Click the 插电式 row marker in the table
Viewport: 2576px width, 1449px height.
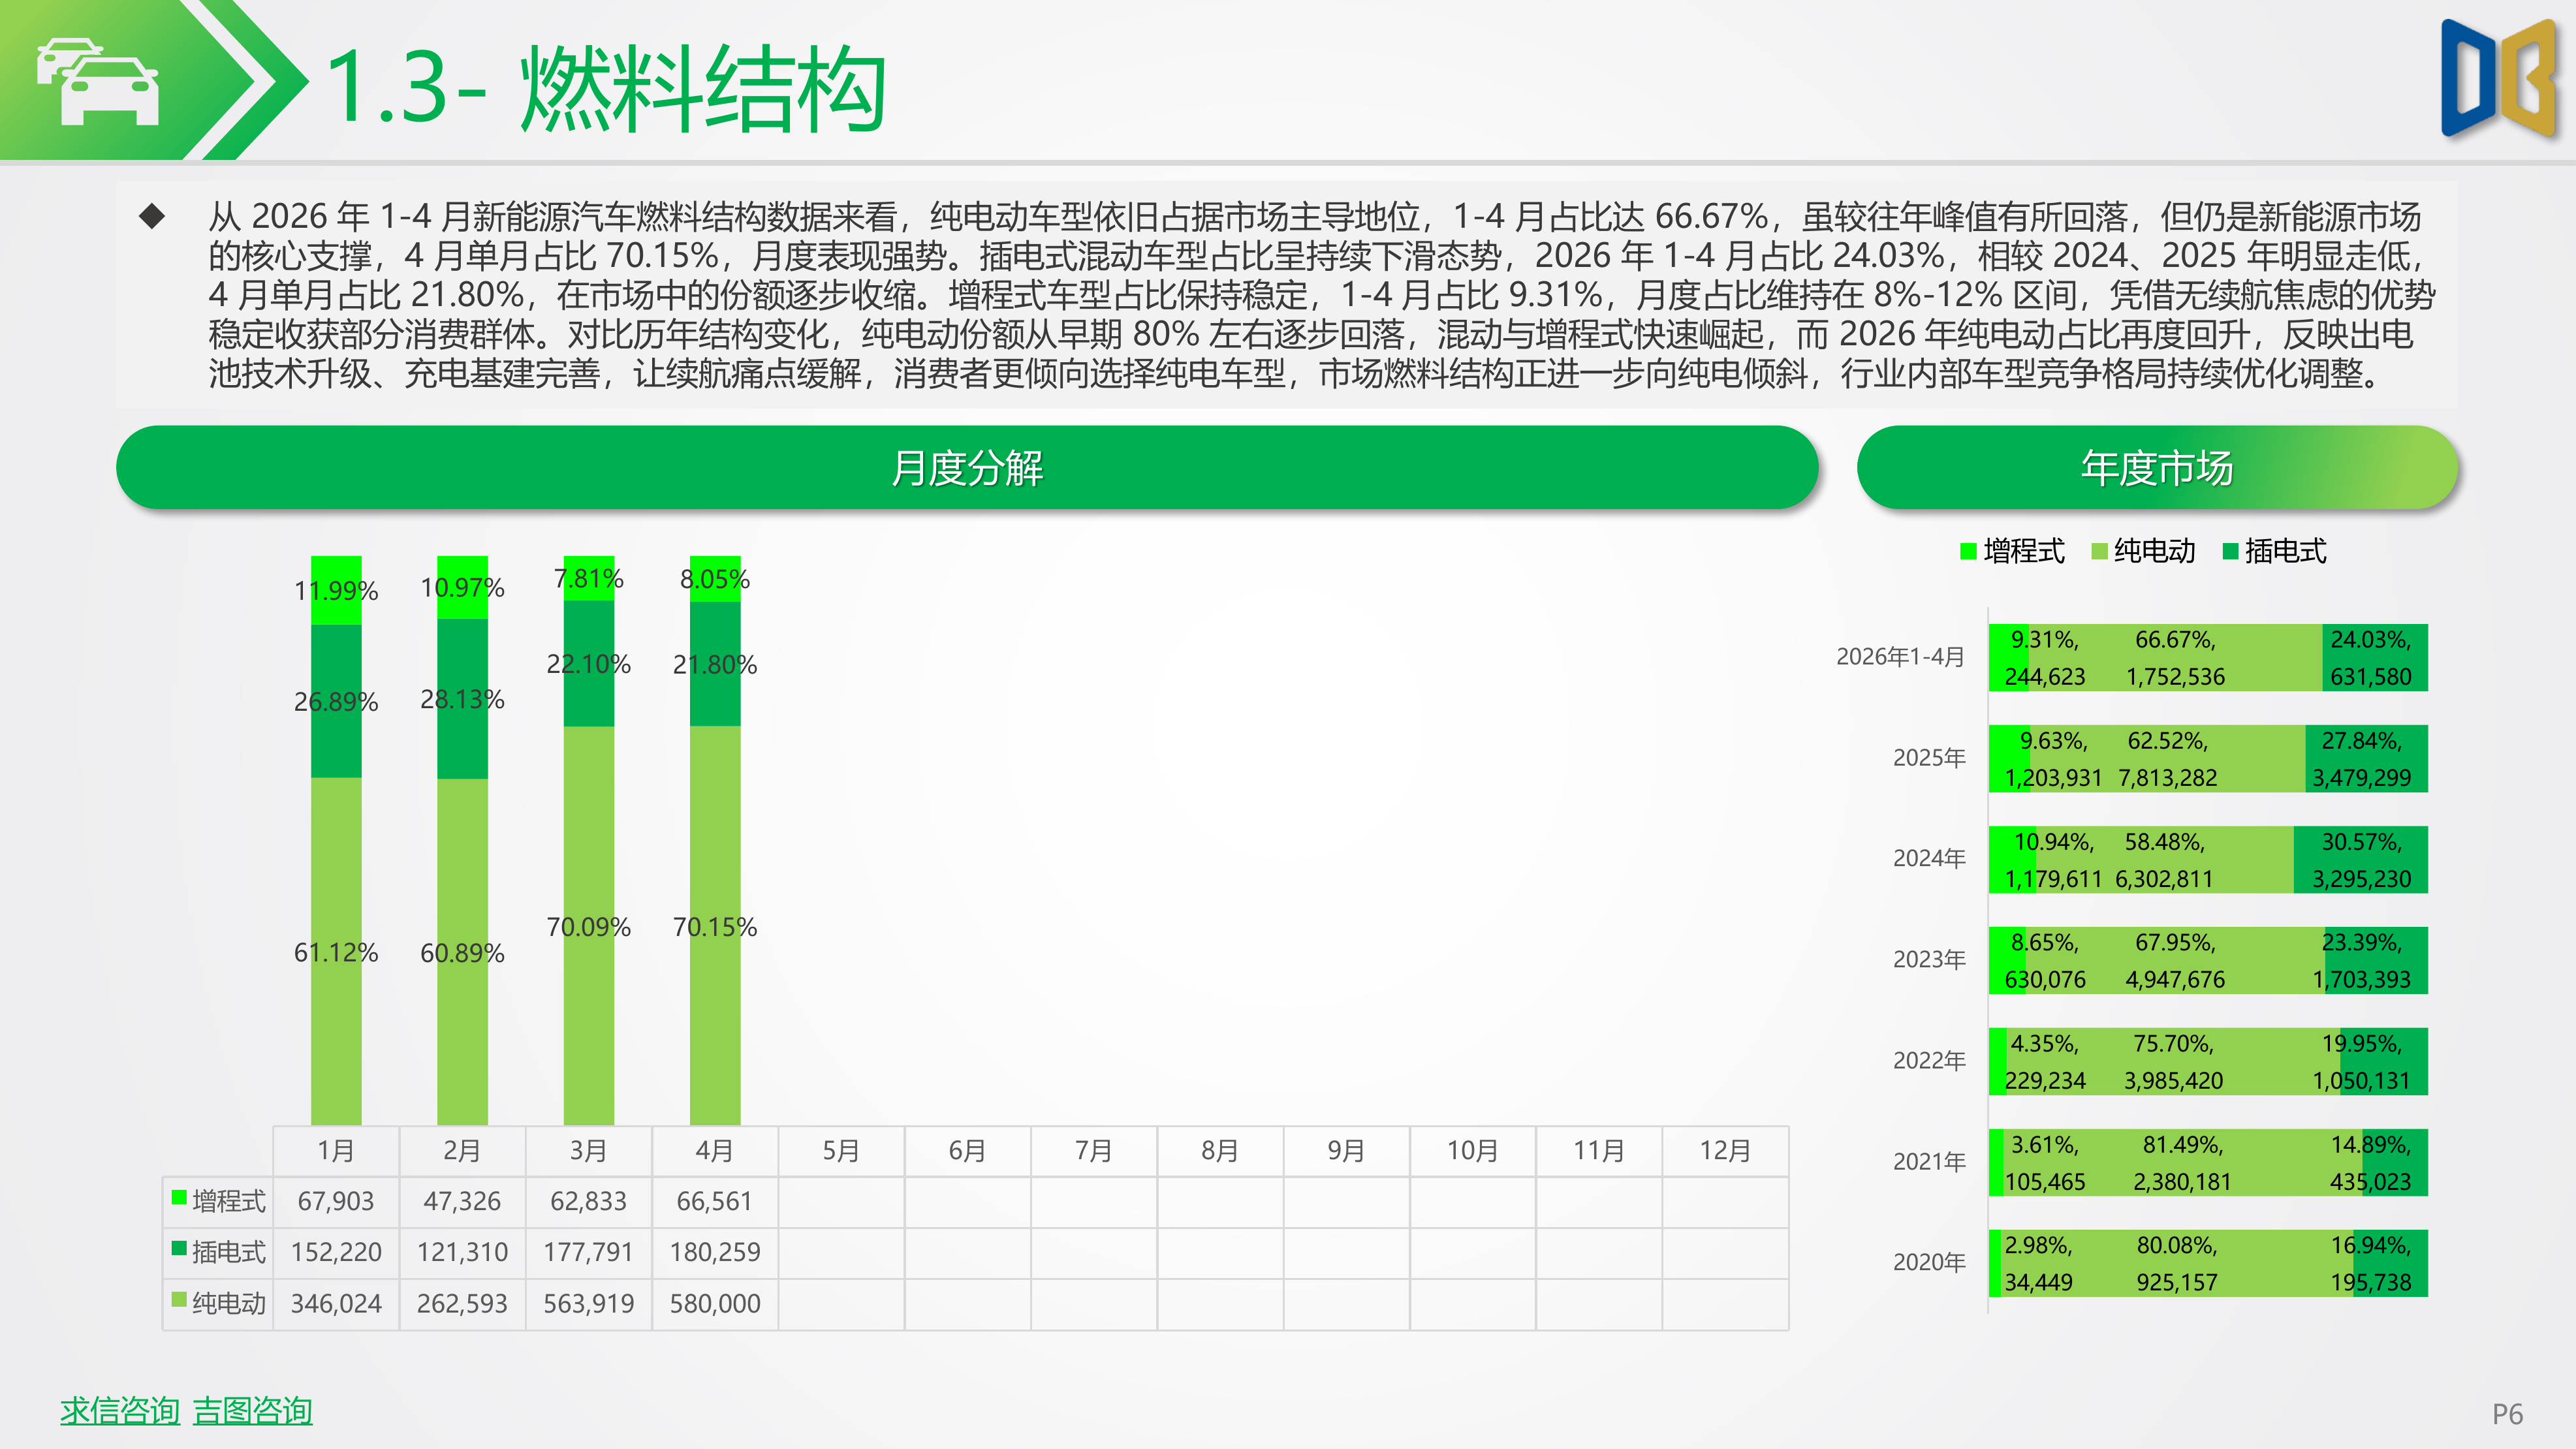pos(179,1248)
